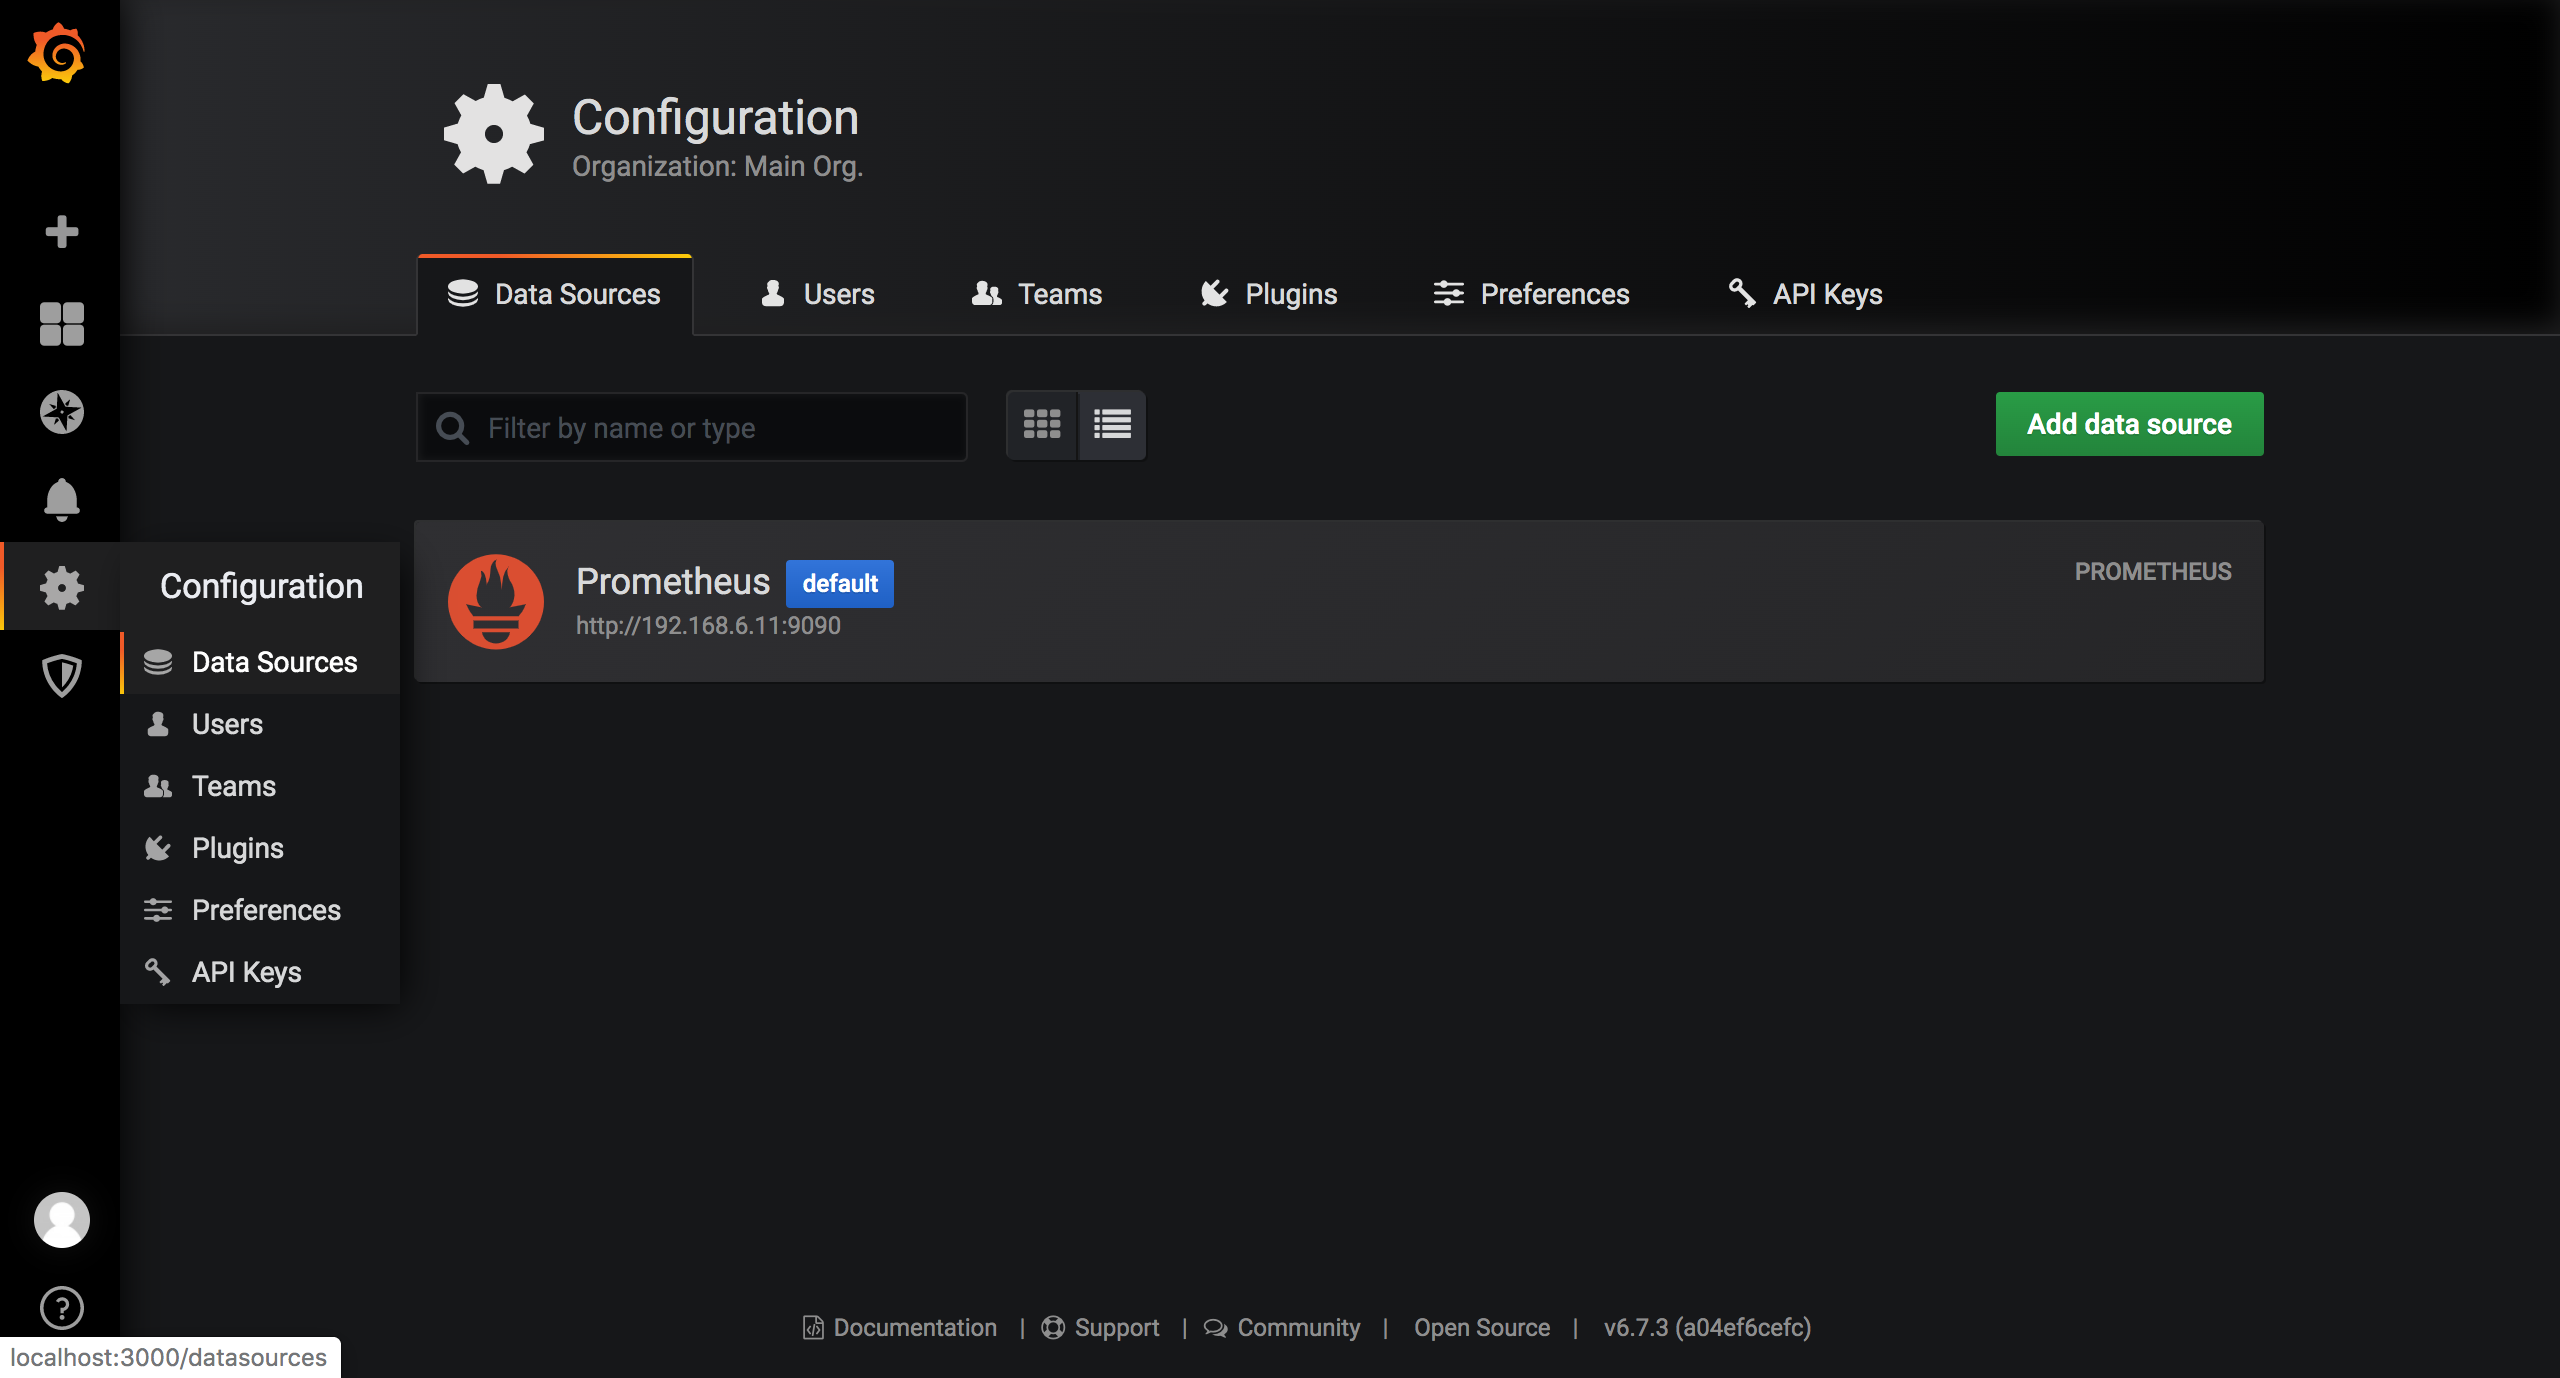Viewport: 2560px width, 1378px height.
Task: Click Add data source button
Action: (2129, 423)
